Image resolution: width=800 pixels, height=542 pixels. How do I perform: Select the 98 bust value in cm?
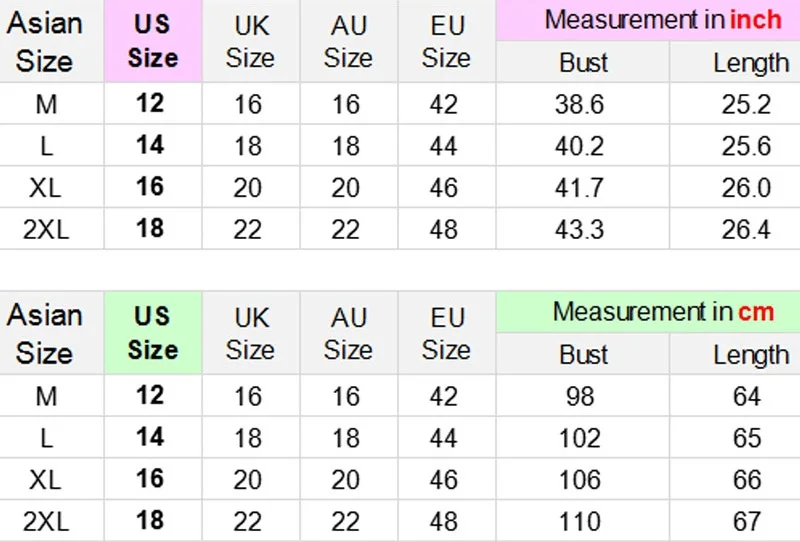click(x=580, y=396)
